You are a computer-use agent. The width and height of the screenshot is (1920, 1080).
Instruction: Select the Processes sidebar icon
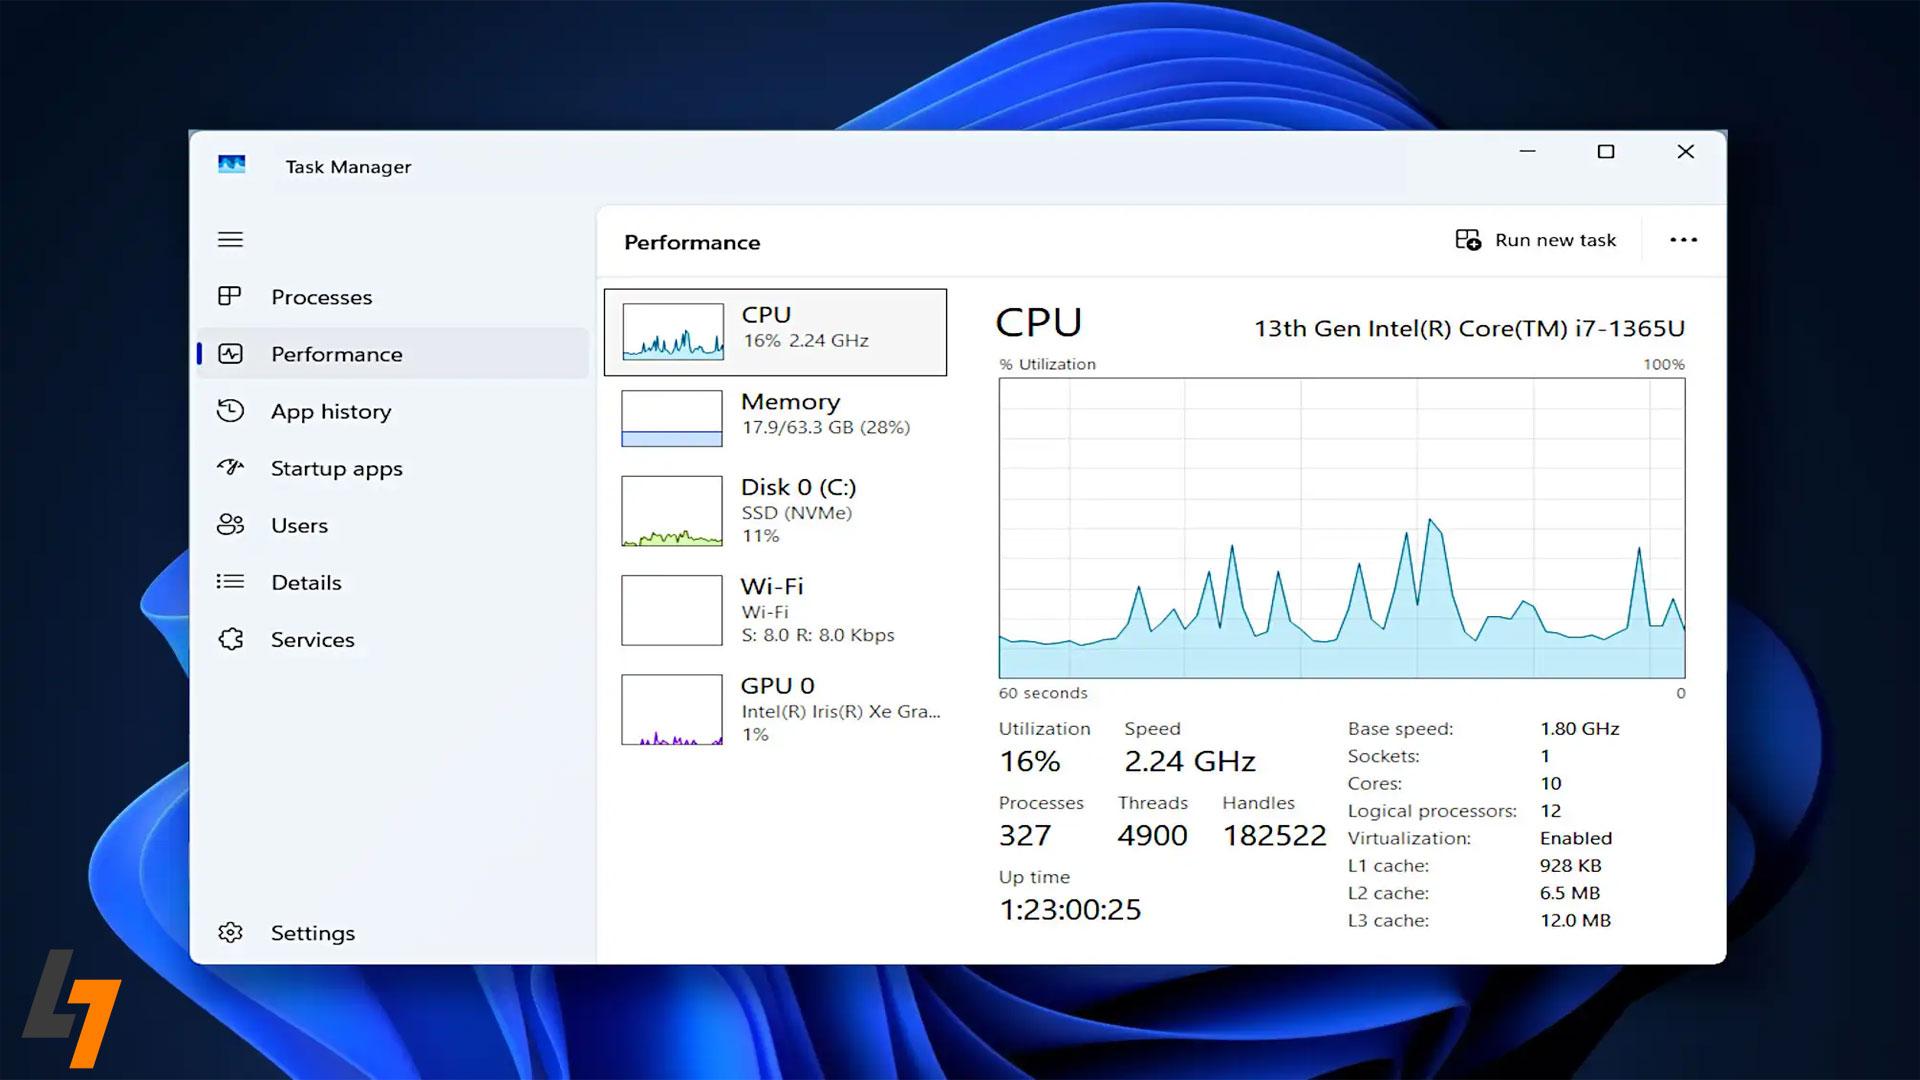tap(231, 296)
